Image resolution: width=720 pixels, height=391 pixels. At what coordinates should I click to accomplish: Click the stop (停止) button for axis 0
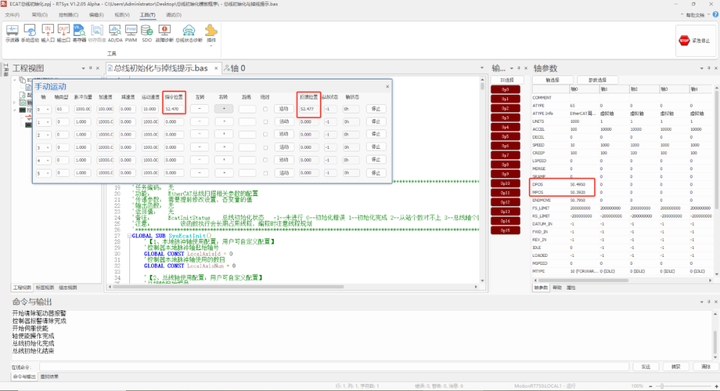coord(376,109)
